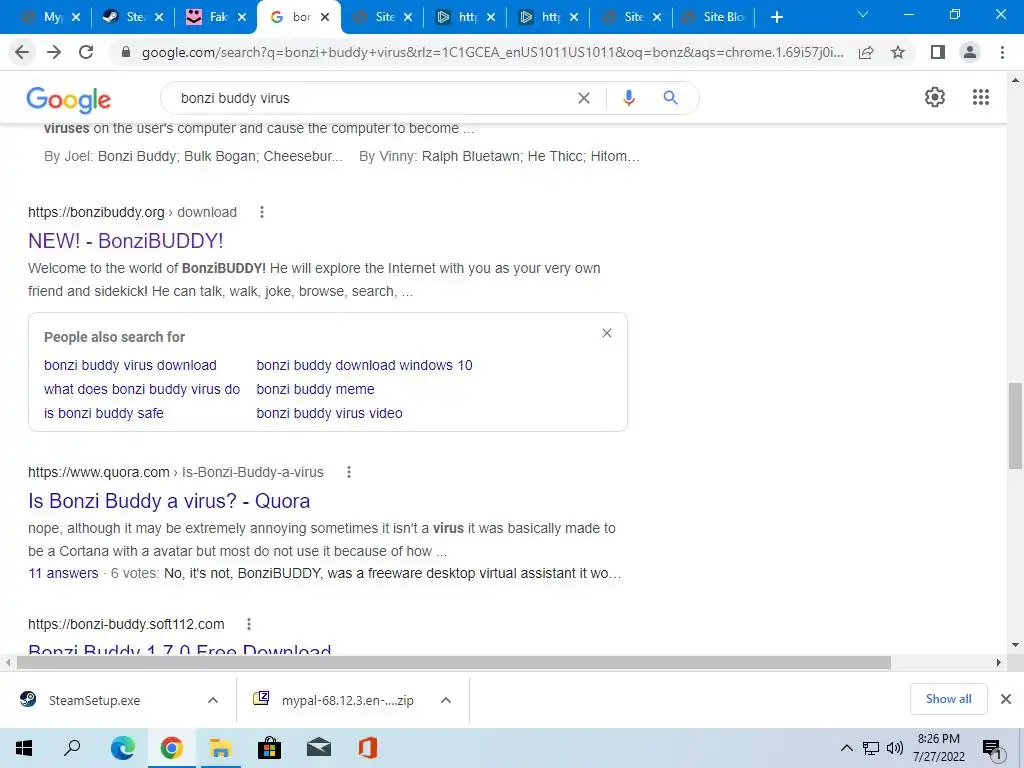The image size is (1024, 768).
Task: Expand SteamSetup.exe download options
Action: pyautogui.click(x=213, y=700)
